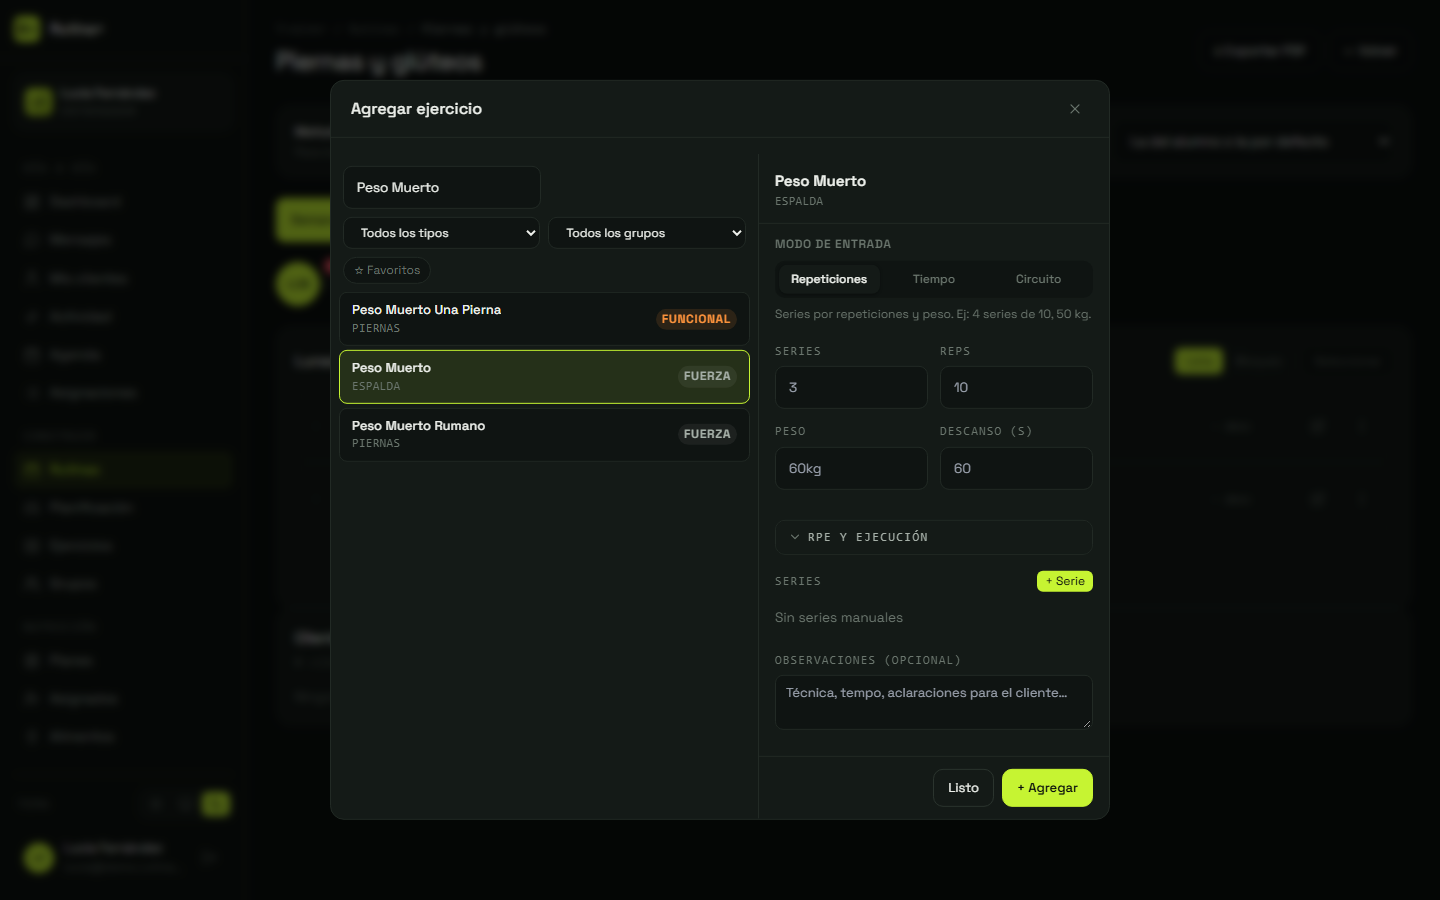Click the highlighted Peso Muerto Espalda row

coord(544,377)
